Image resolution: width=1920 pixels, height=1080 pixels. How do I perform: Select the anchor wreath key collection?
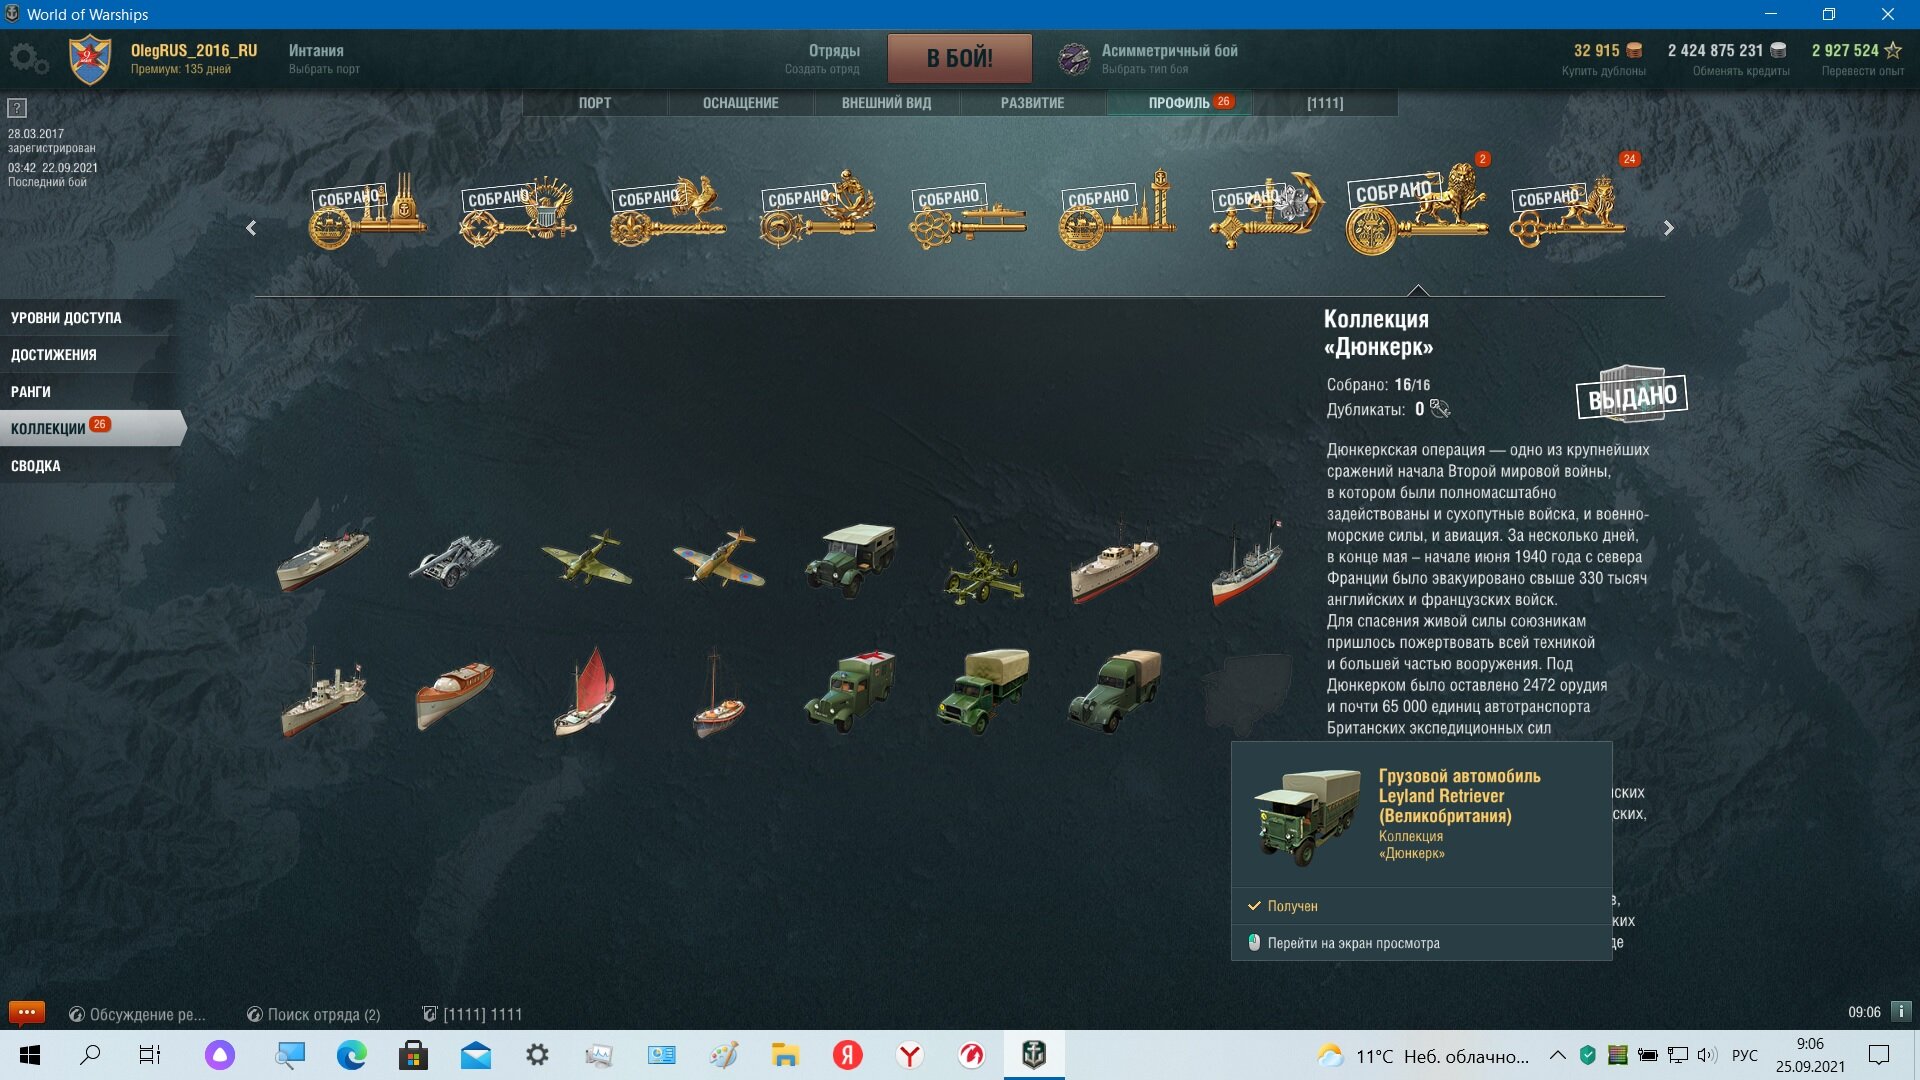coord(817,209)
